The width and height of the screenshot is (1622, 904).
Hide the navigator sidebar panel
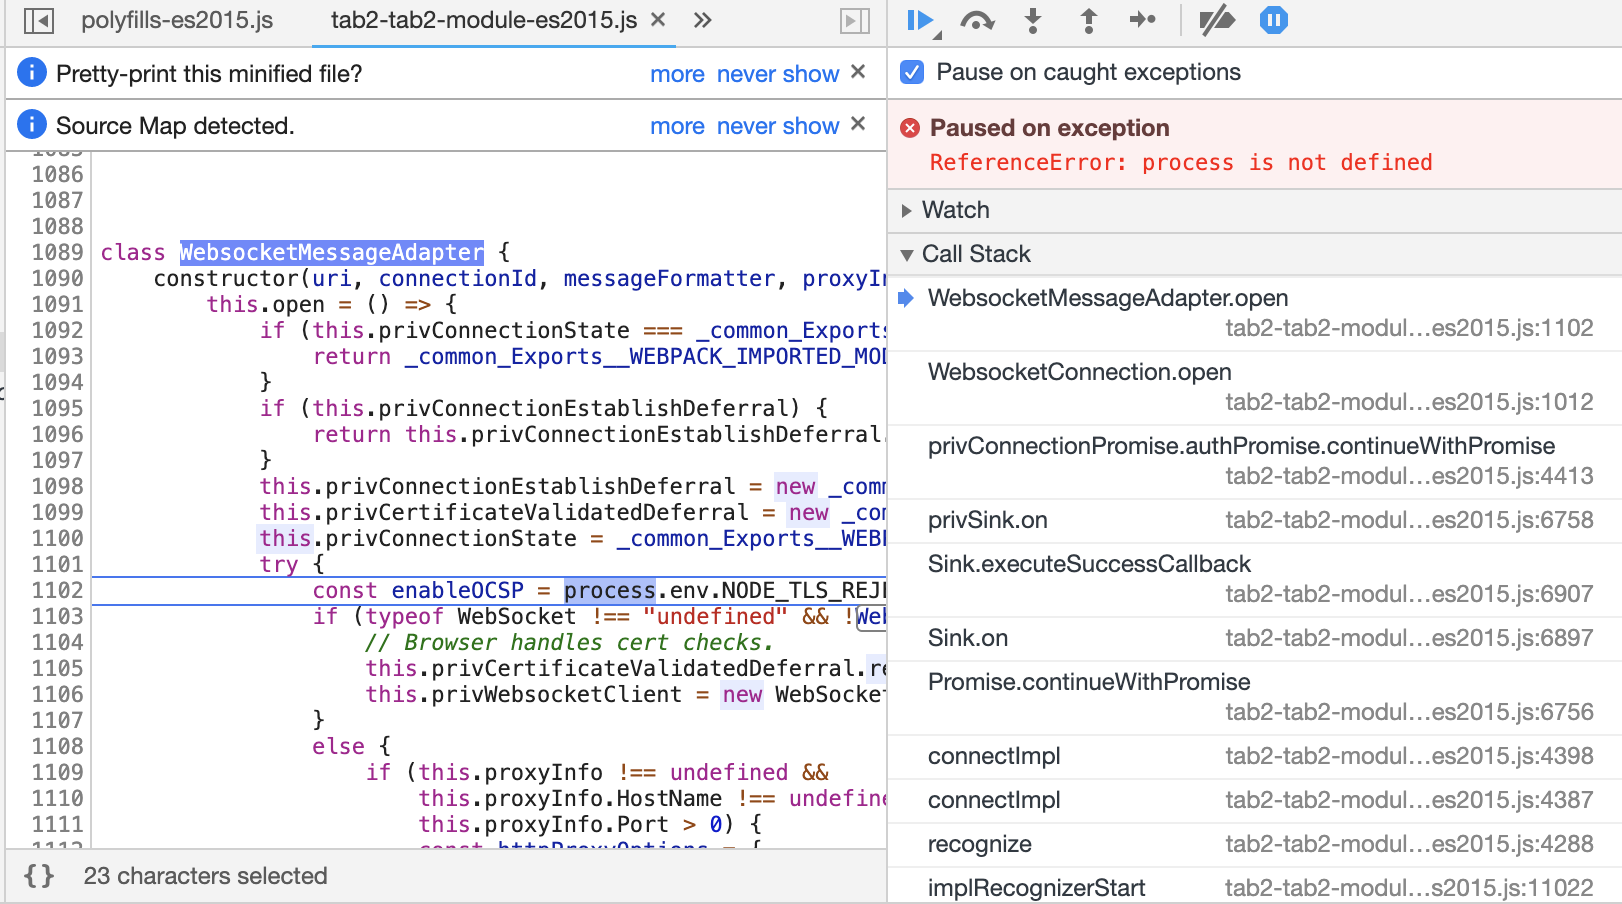[40, 19]
